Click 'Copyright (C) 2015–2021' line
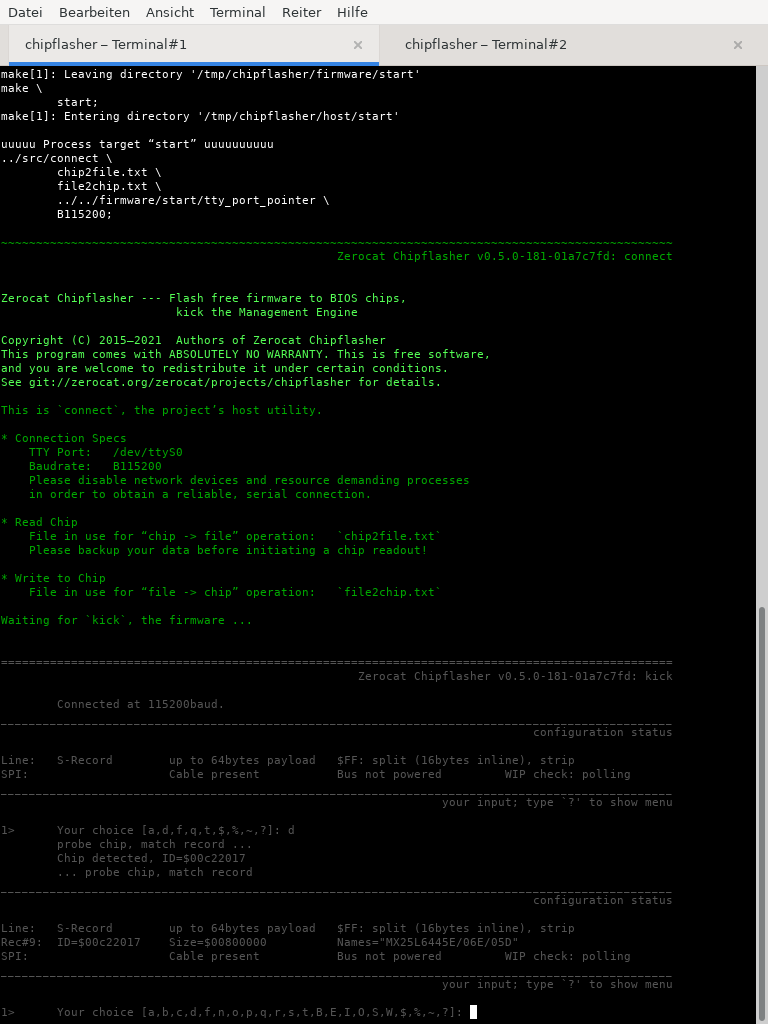 (x=193, y=340)
